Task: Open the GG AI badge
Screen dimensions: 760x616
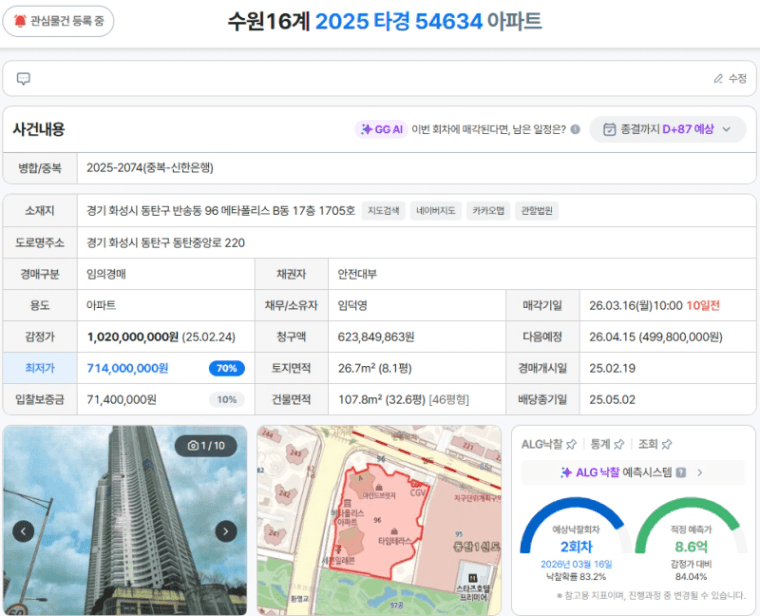Action: 381,129
